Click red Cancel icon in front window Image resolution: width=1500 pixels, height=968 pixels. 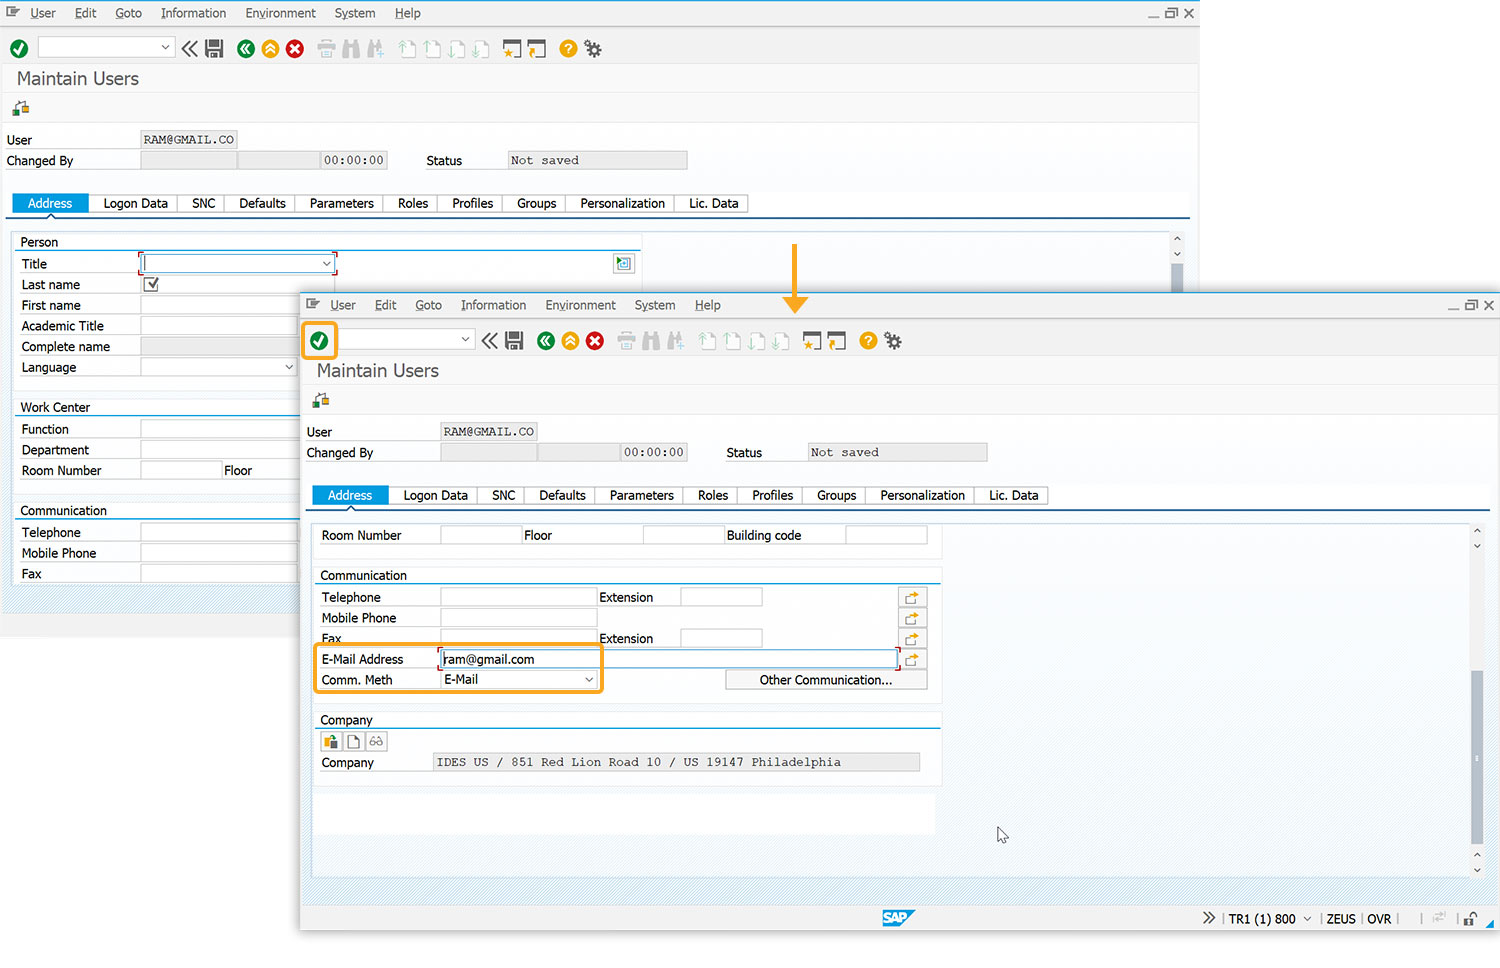[595, 341]
